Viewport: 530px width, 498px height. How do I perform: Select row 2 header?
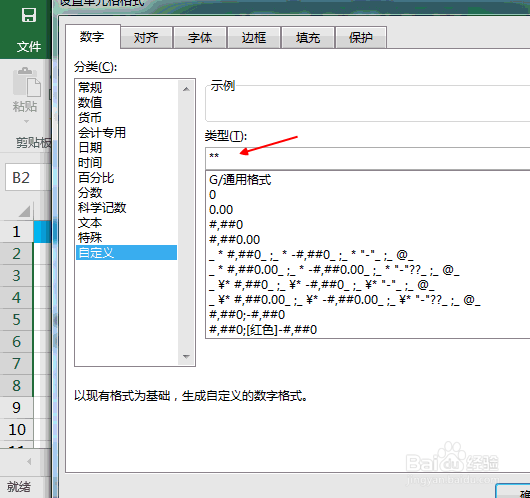tap(16, 254)
